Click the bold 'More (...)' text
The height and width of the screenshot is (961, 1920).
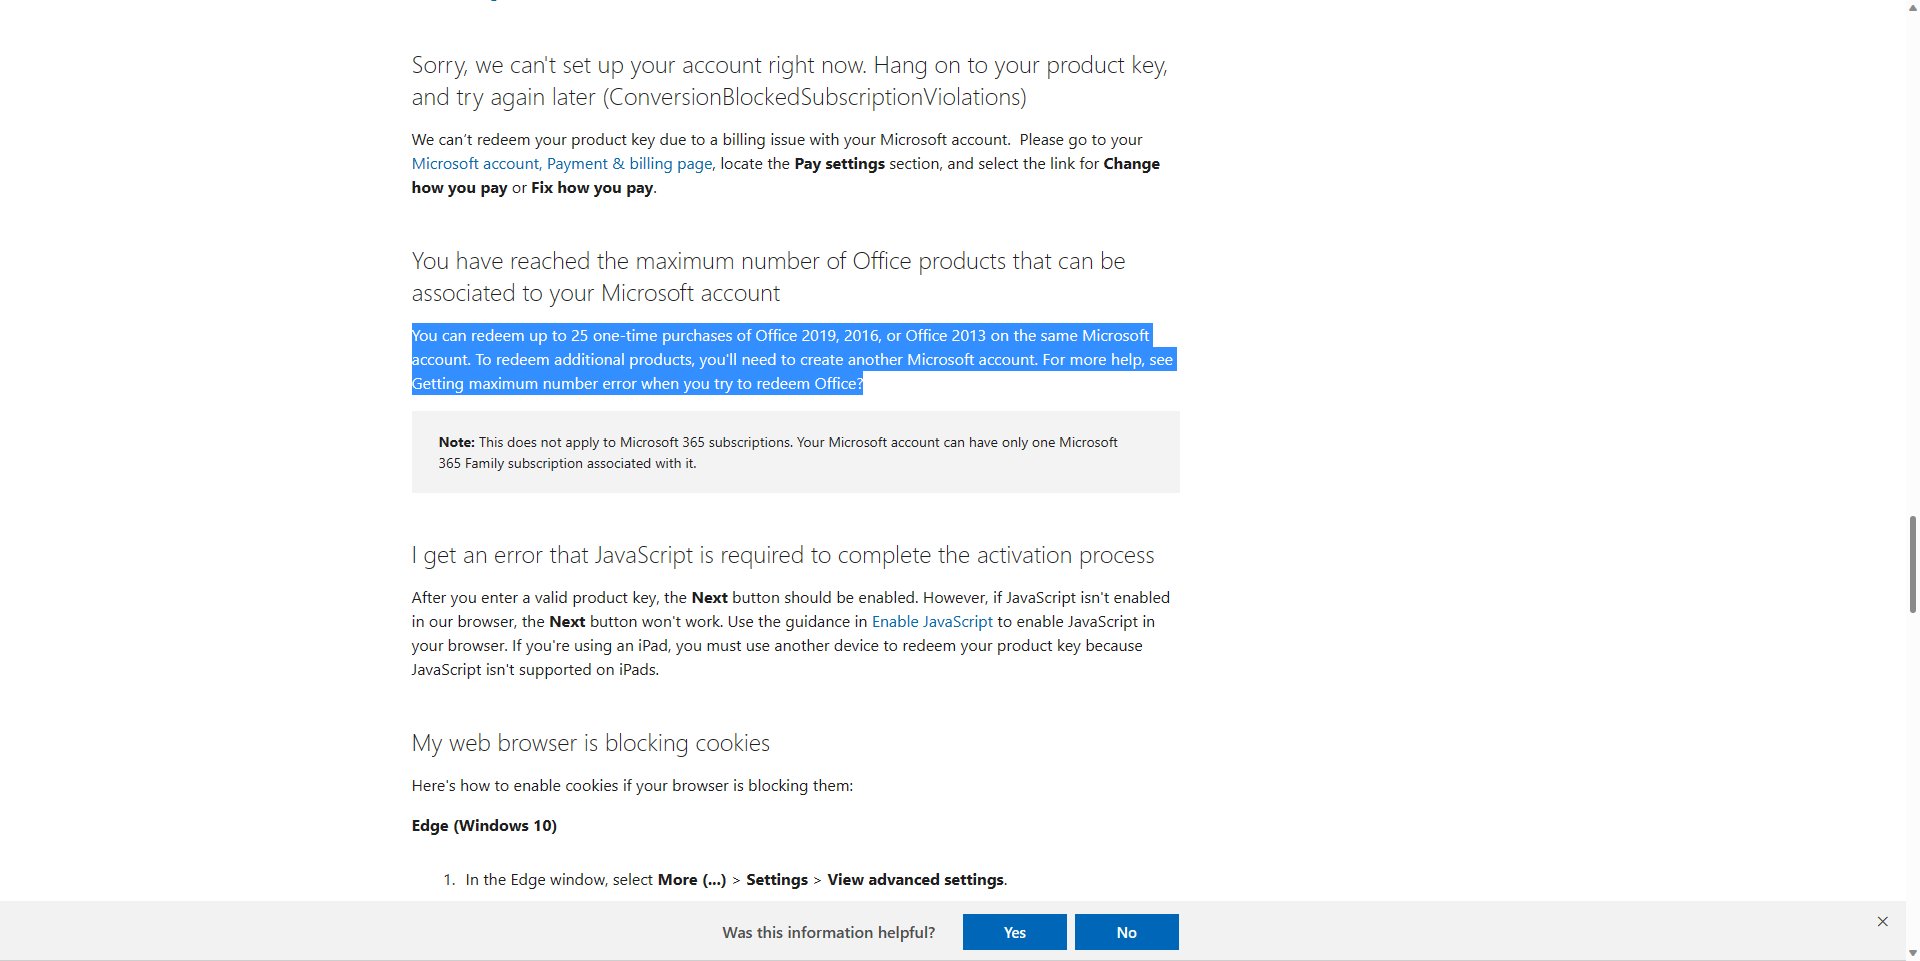click(692, 880)
